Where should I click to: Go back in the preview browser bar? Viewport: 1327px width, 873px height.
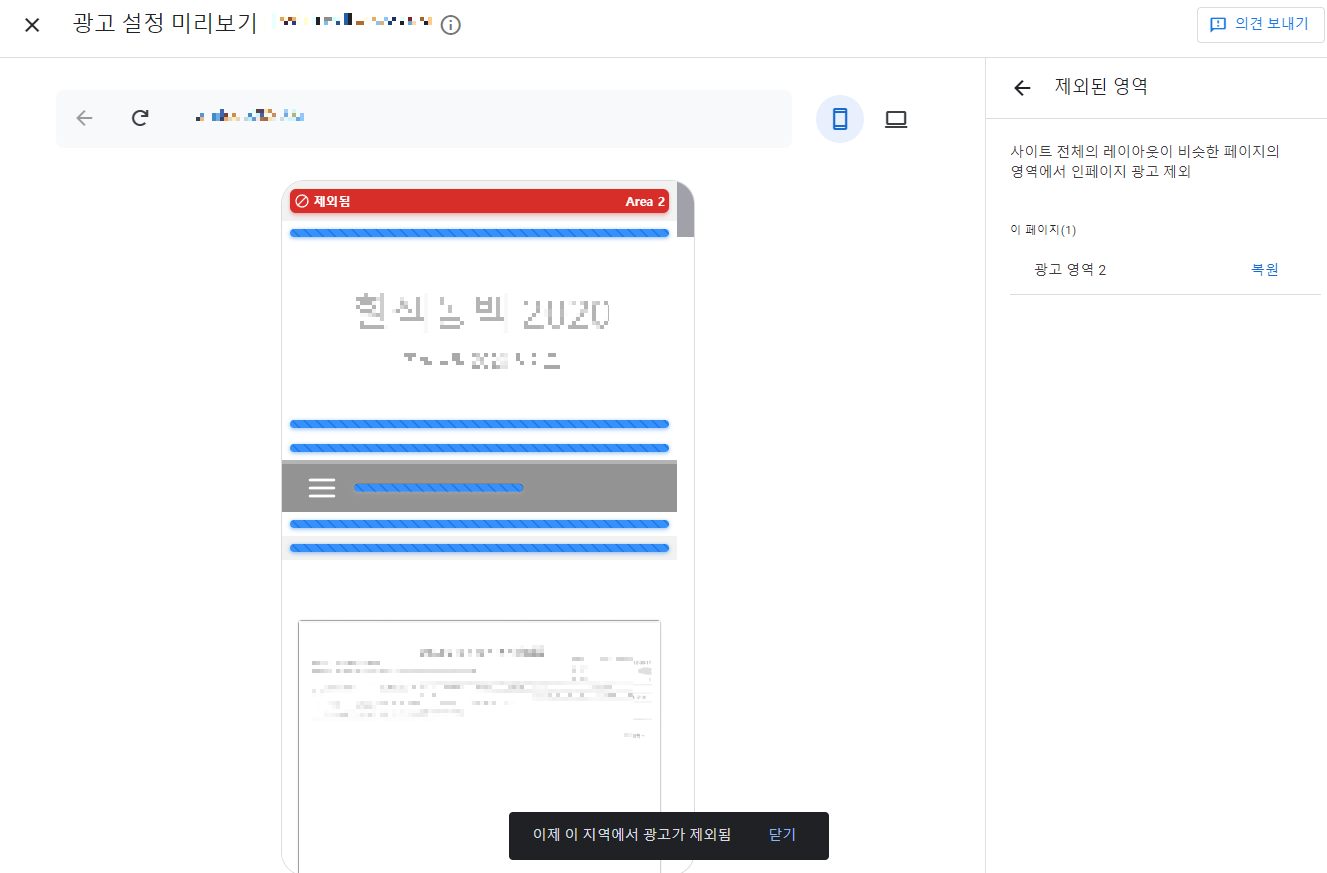click(x=84, y=118)
